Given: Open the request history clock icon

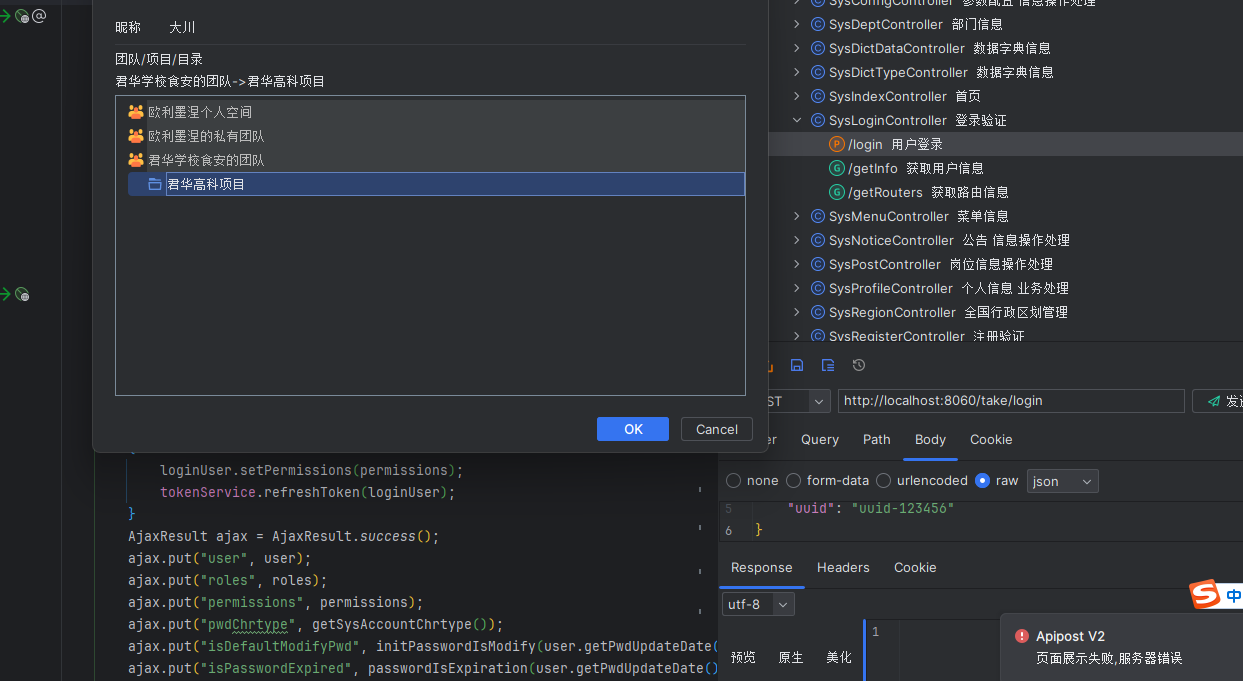Looking at the screenshot, I should pos(858,366).
